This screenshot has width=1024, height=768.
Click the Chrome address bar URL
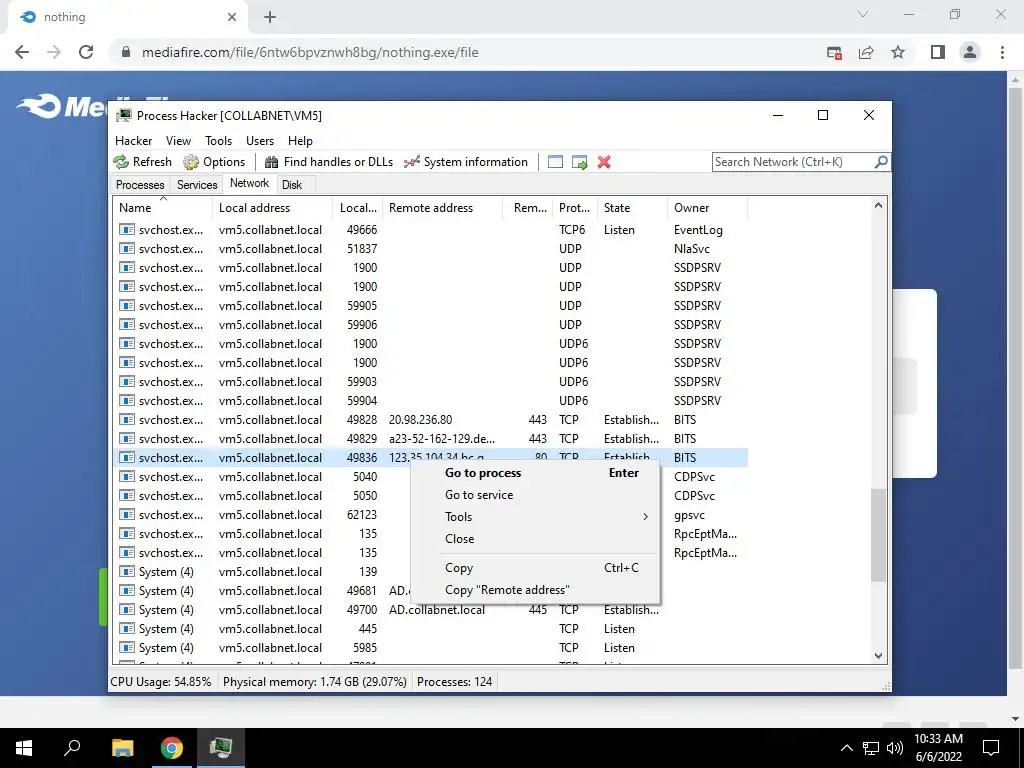[x=310, y=52]
